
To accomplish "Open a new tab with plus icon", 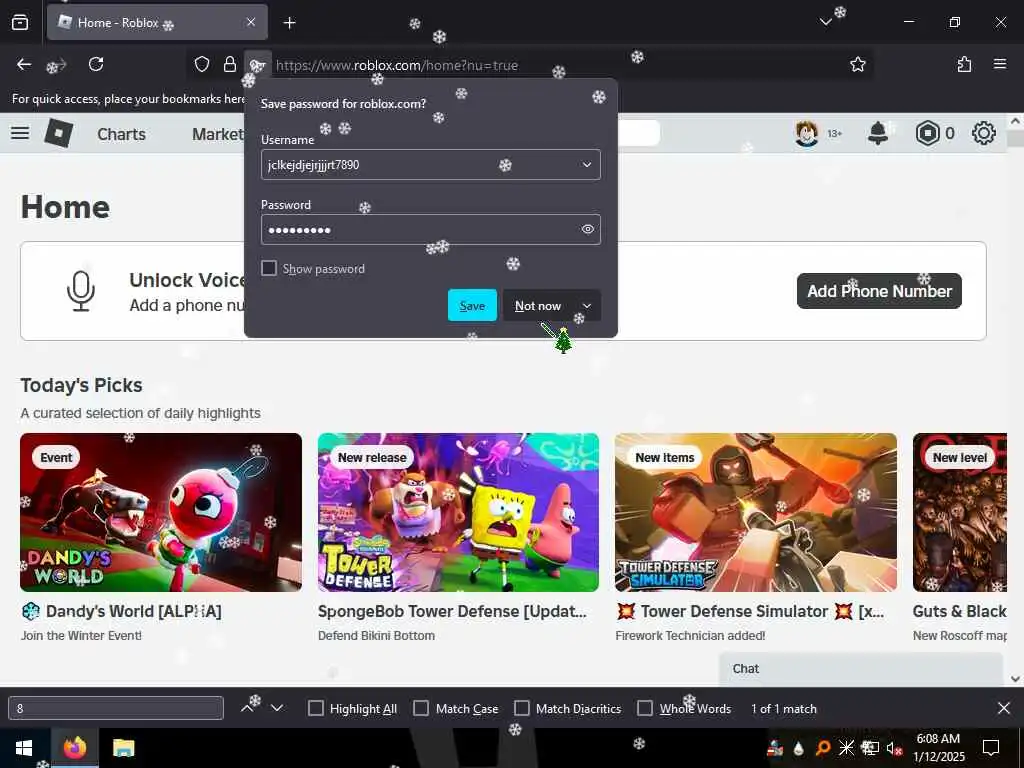I will (289, 23).
